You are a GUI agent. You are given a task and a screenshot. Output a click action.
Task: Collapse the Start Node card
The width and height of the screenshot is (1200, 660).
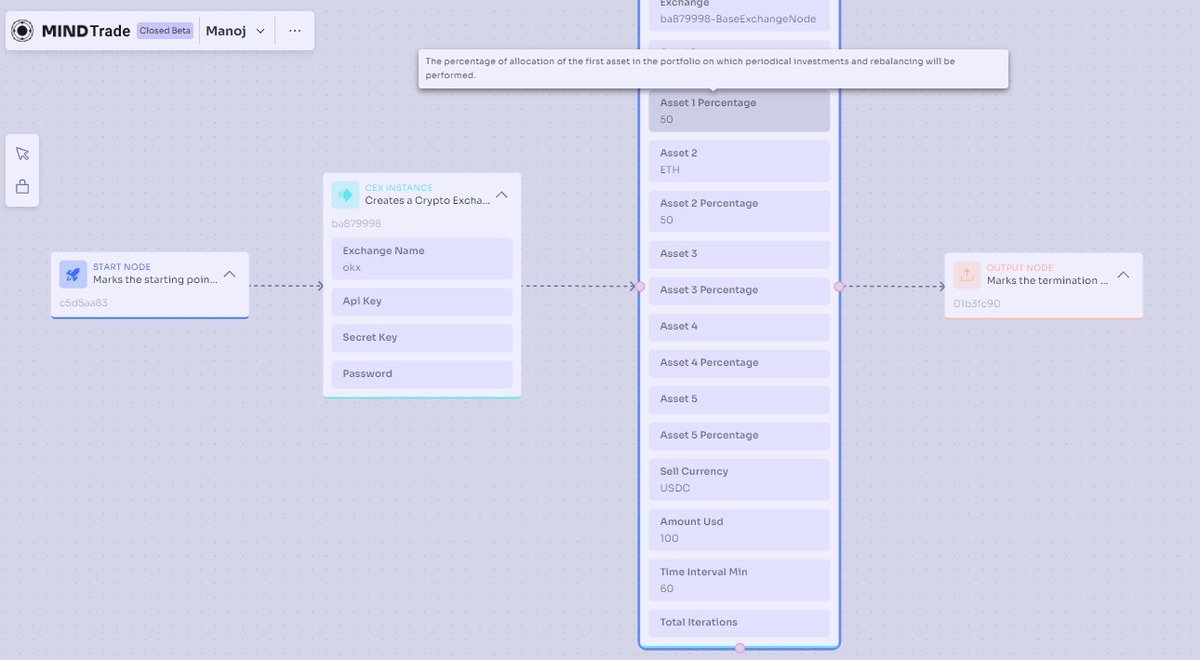(x=229, y=274)
